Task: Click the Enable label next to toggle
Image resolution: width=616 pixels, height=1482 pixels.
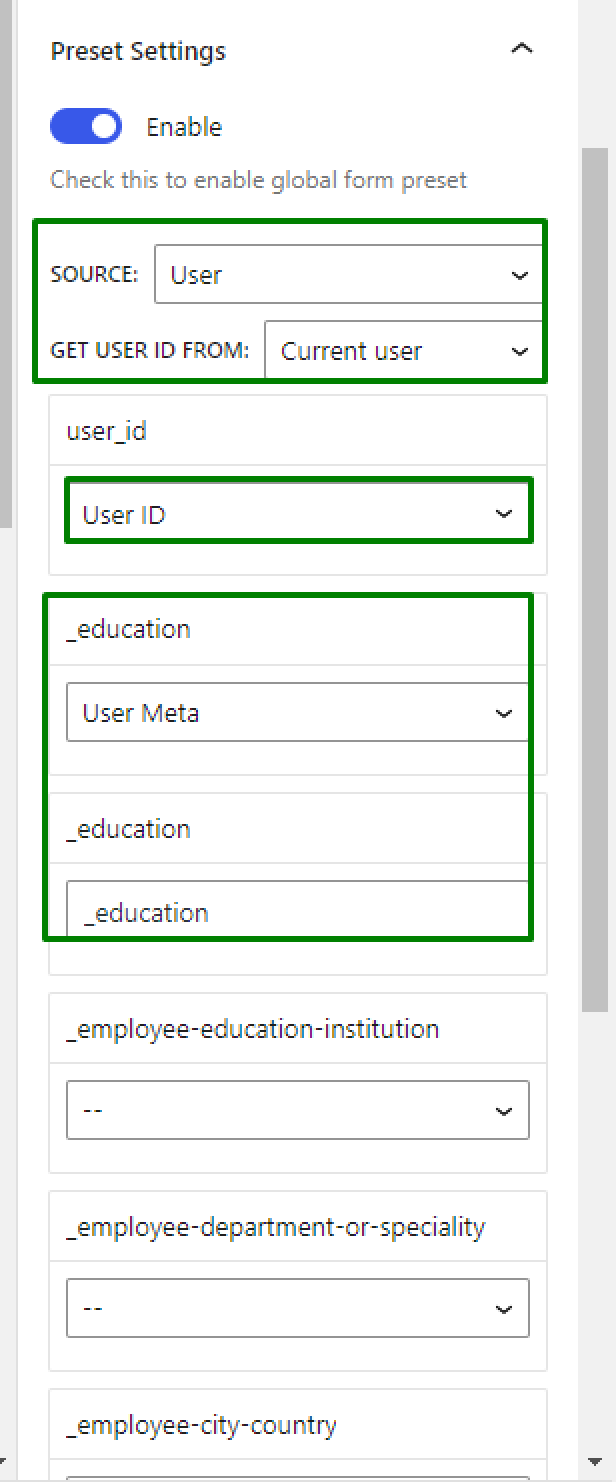Action: click(184, 127)
